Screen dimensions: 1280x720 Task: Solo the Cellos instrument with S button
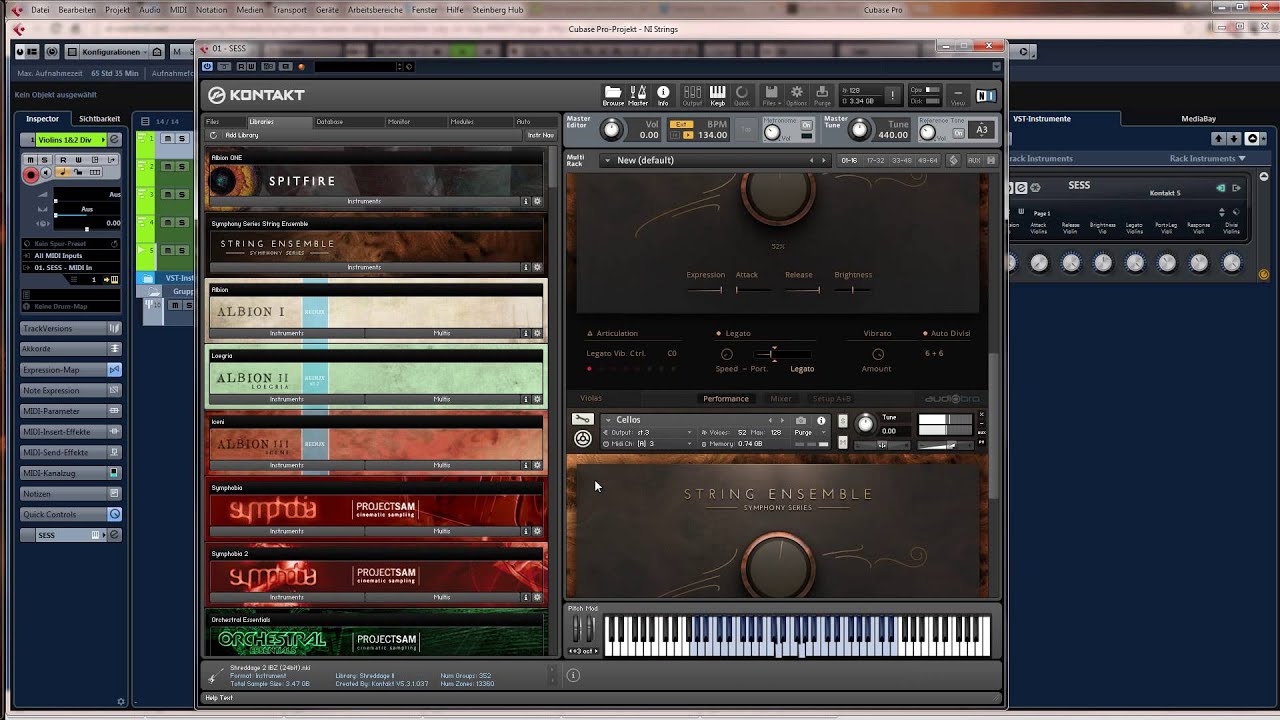843,421
